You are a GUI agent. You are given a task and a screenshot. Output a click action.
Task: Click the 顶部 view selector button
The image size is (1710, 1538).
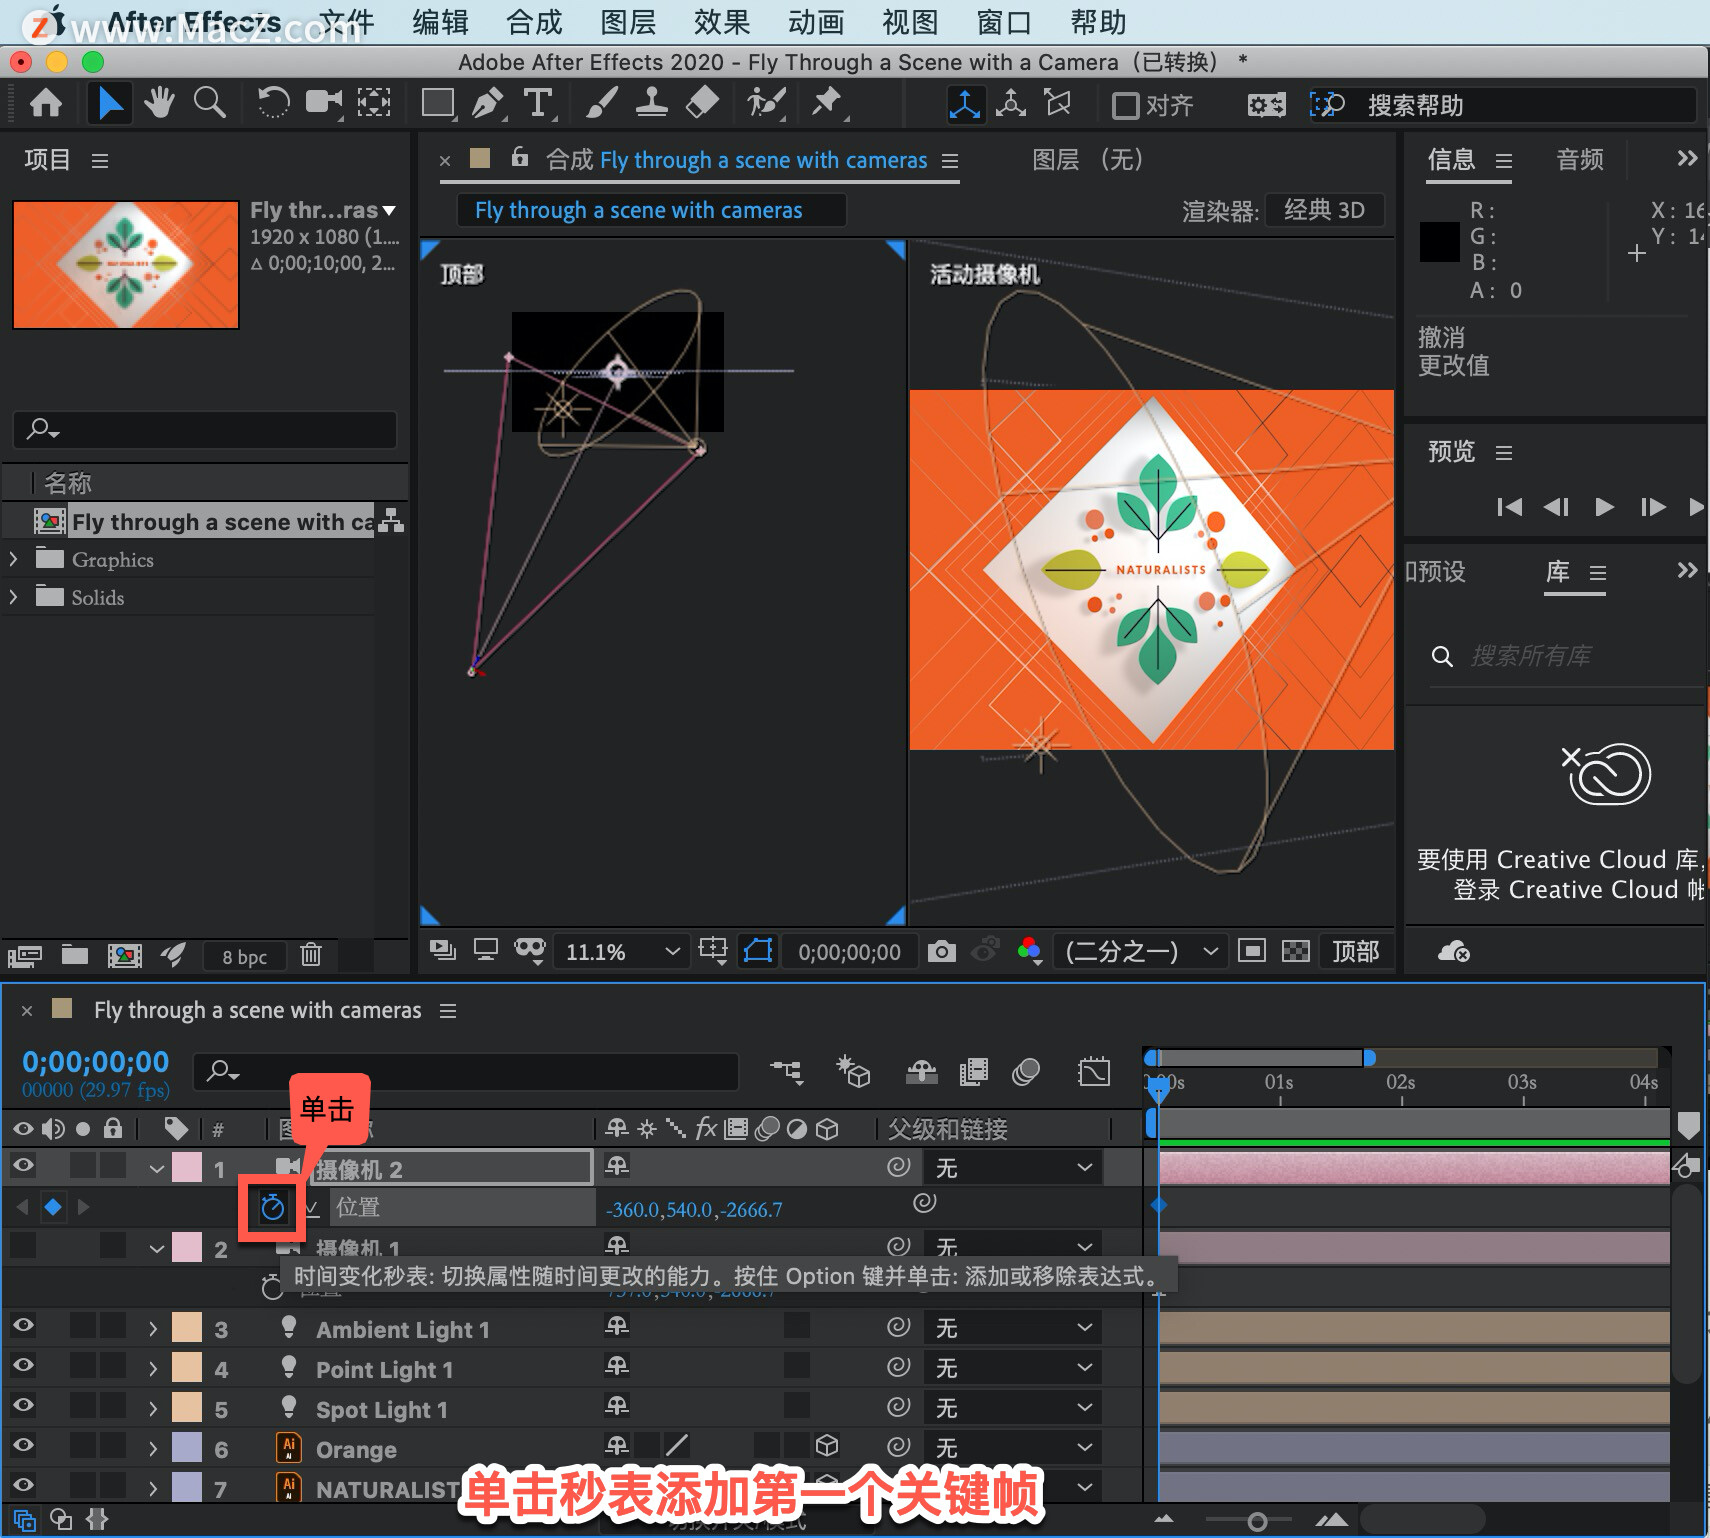(x=1356, y=951)
